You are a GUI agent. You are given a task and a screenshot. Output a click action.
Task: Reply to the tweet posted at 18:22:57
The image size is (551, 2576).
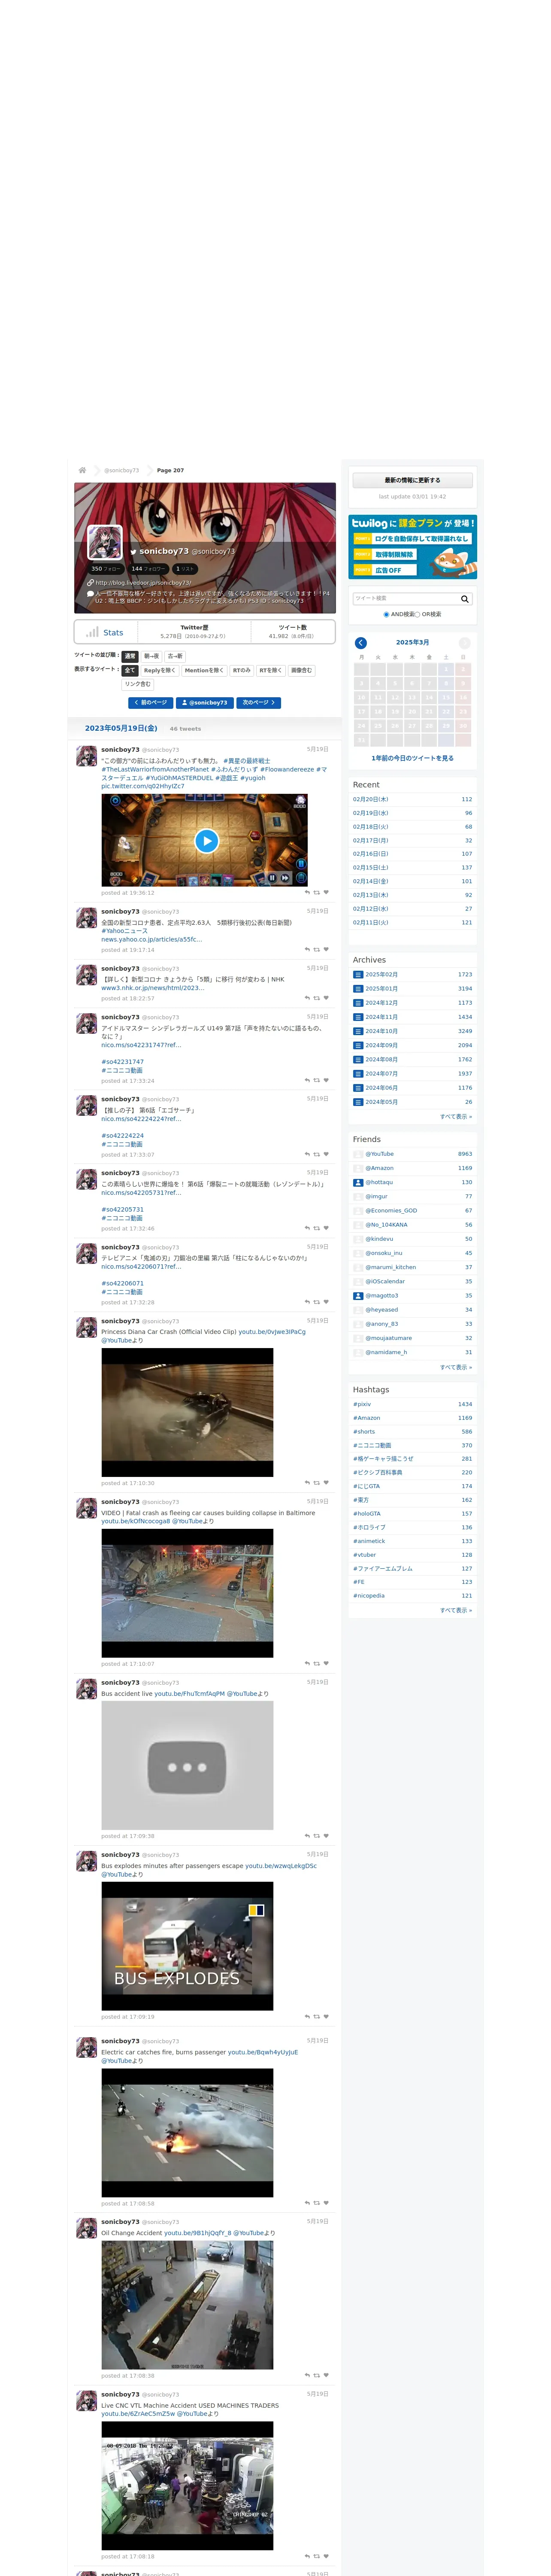coord(307,998)
